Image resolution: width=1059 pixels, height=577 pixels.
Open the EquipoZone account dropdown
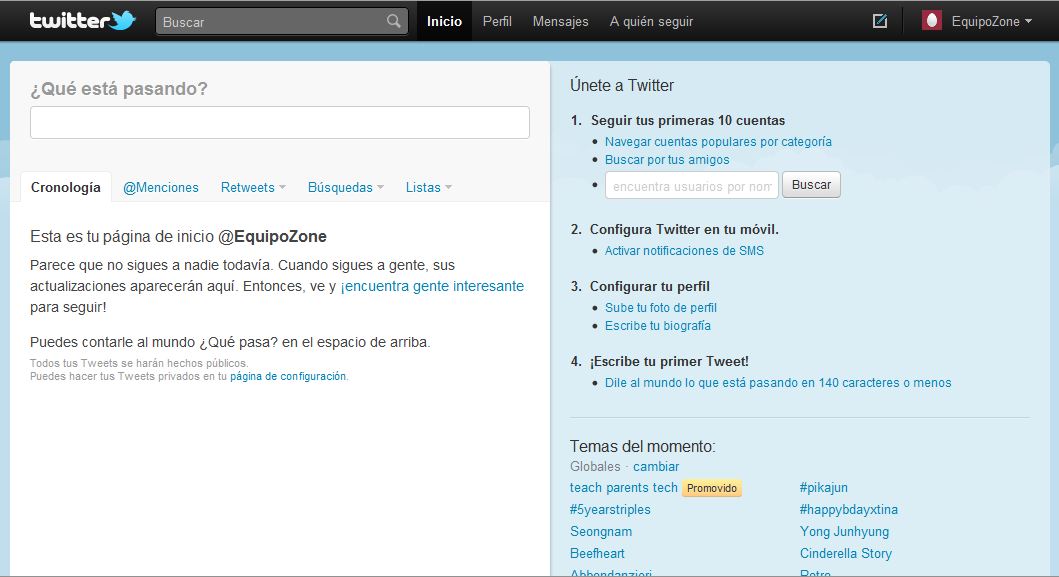pyautogui.click(x=991, y=22)
